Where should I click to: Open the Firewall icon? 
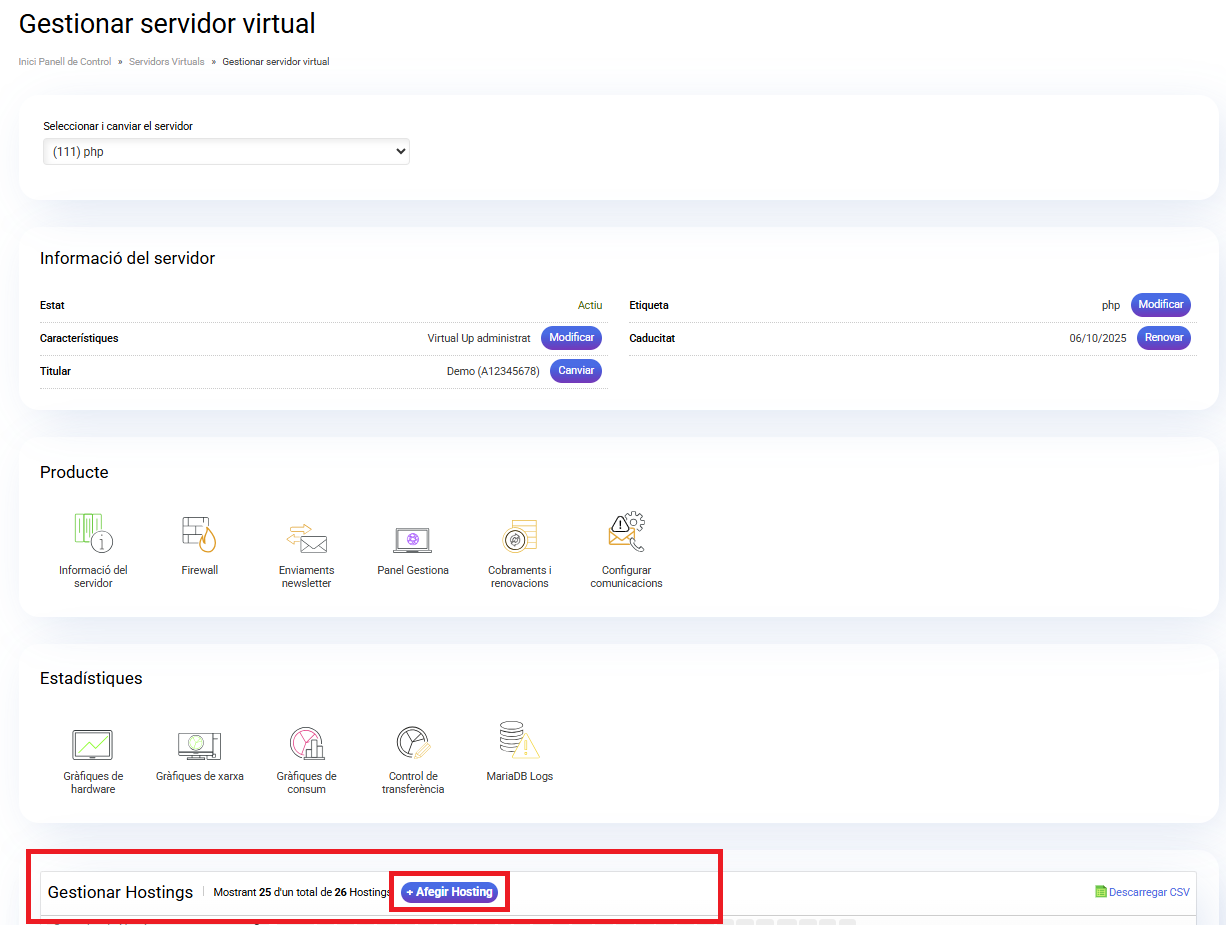coord(199,535)
